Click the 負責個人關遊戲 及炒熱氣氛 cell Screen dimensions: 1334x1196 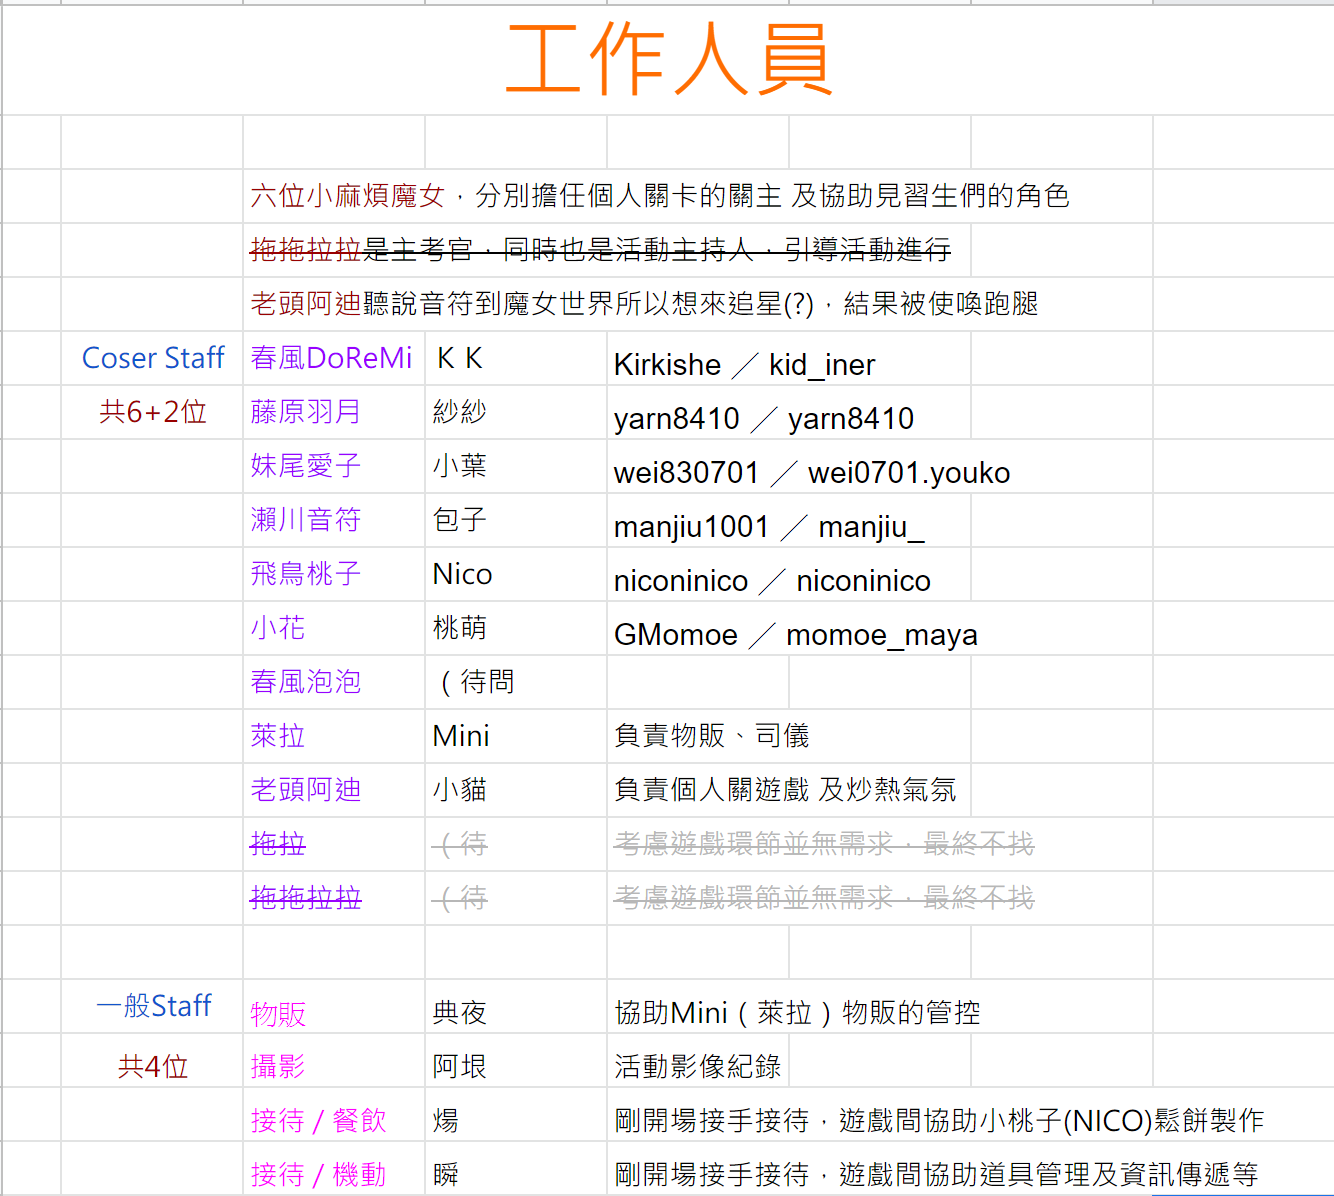click(785, 790)
